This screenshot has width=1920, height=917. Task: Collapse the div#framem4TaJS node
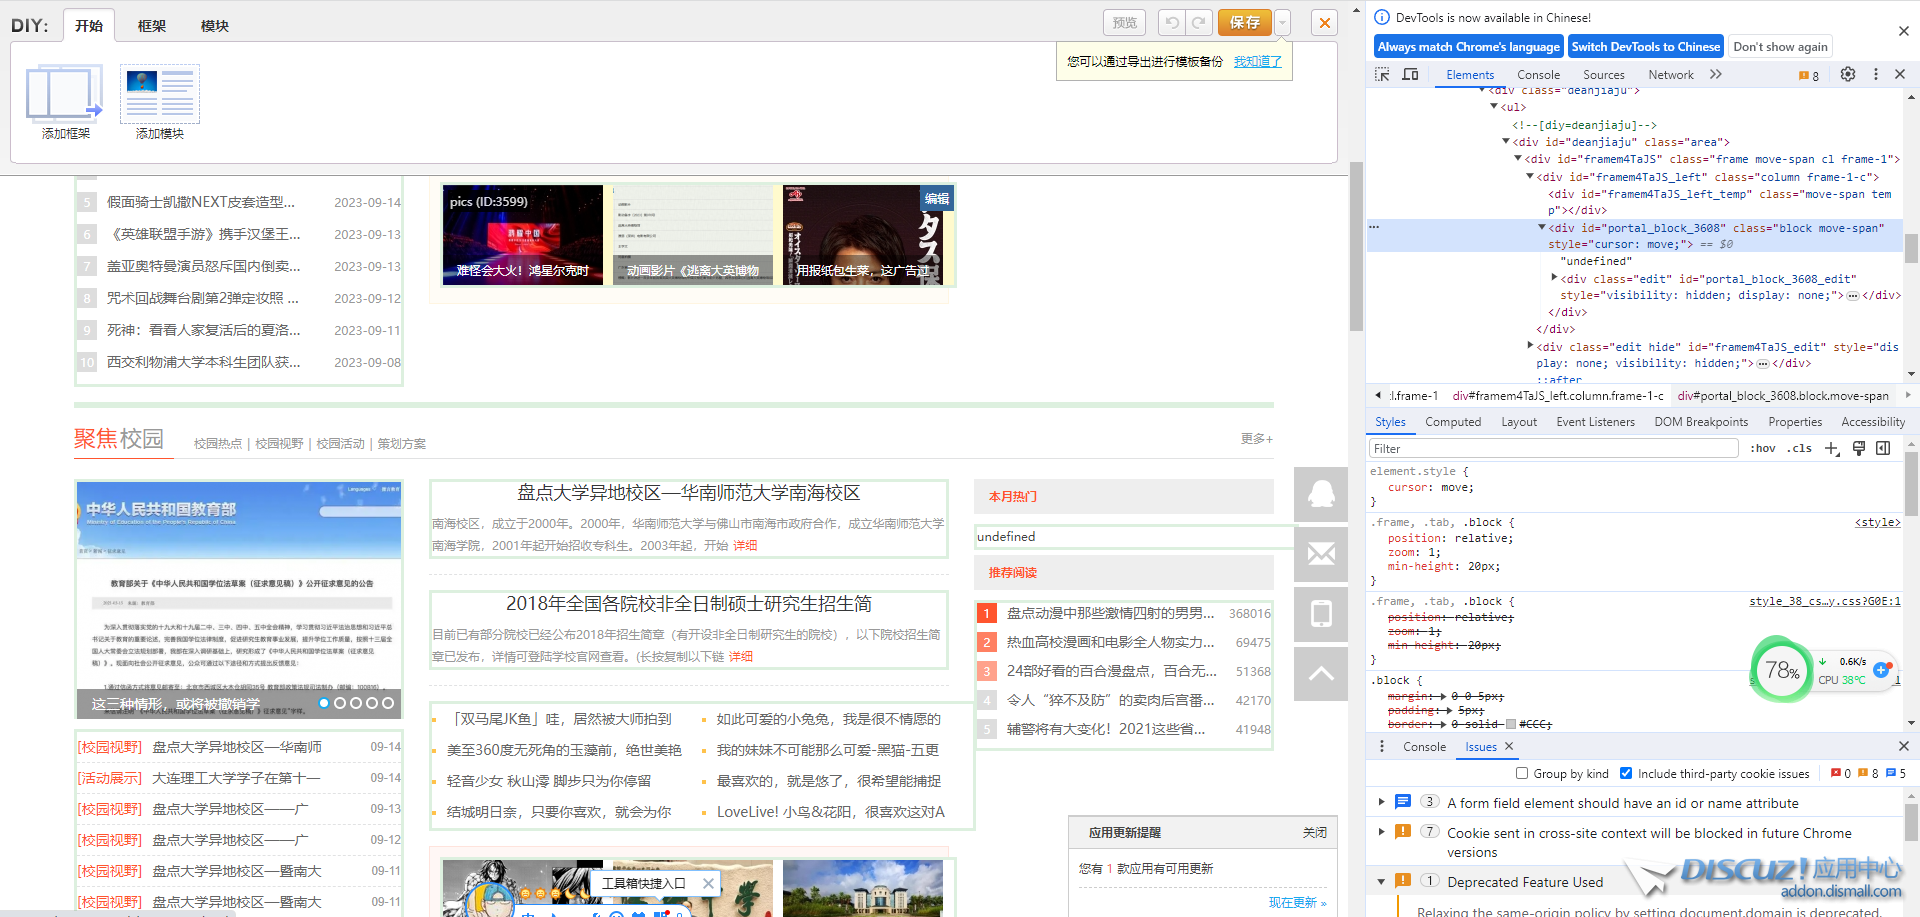[1518, 159]
